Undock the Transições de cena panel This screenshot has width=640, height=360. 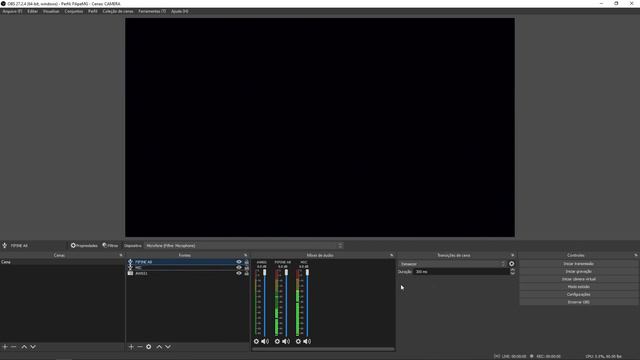pyautogui.click(x=513, y=255)
